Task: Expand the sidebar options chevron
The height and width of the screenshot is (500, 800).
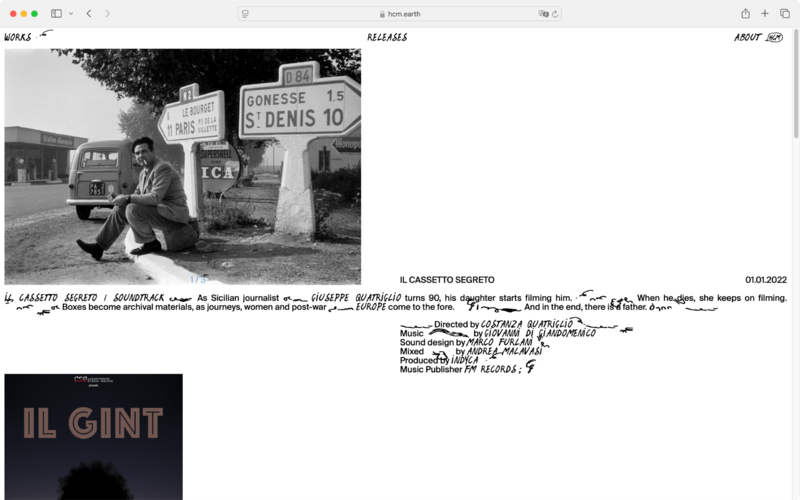Action: click(x=70, y=14)
